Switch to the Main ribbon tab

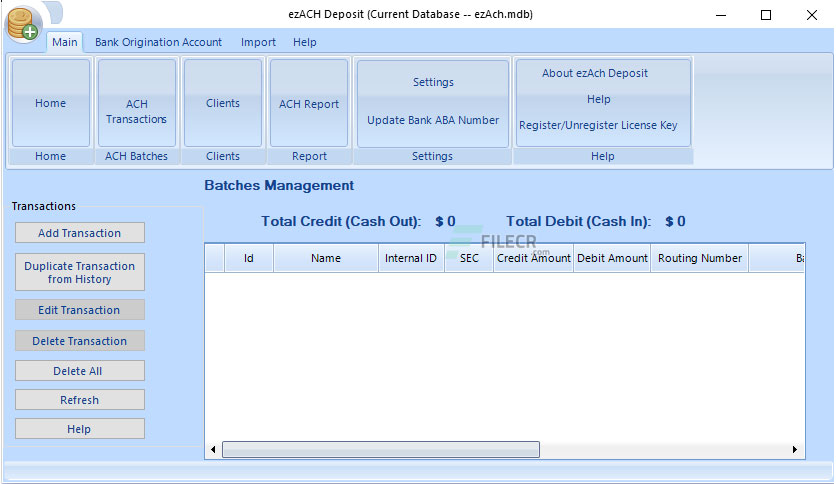click(x=65, y=42)
